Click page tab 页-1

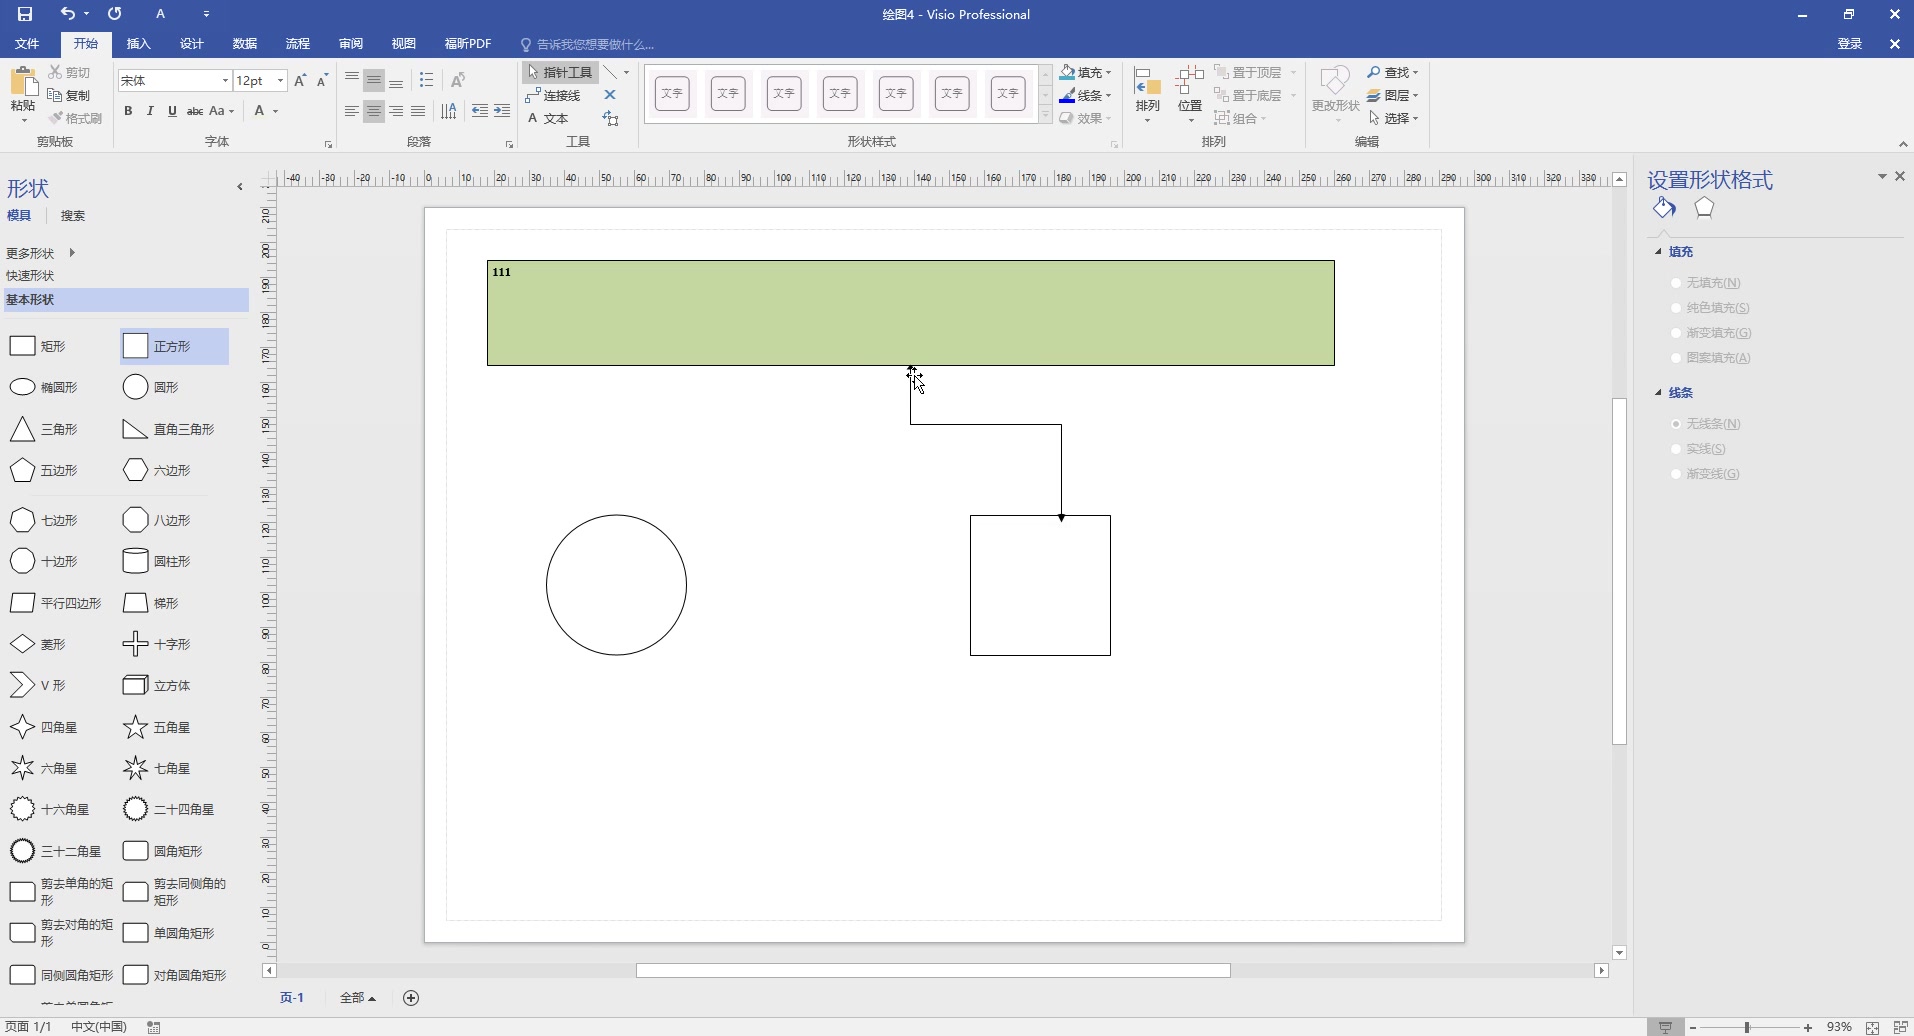point(292,998)
